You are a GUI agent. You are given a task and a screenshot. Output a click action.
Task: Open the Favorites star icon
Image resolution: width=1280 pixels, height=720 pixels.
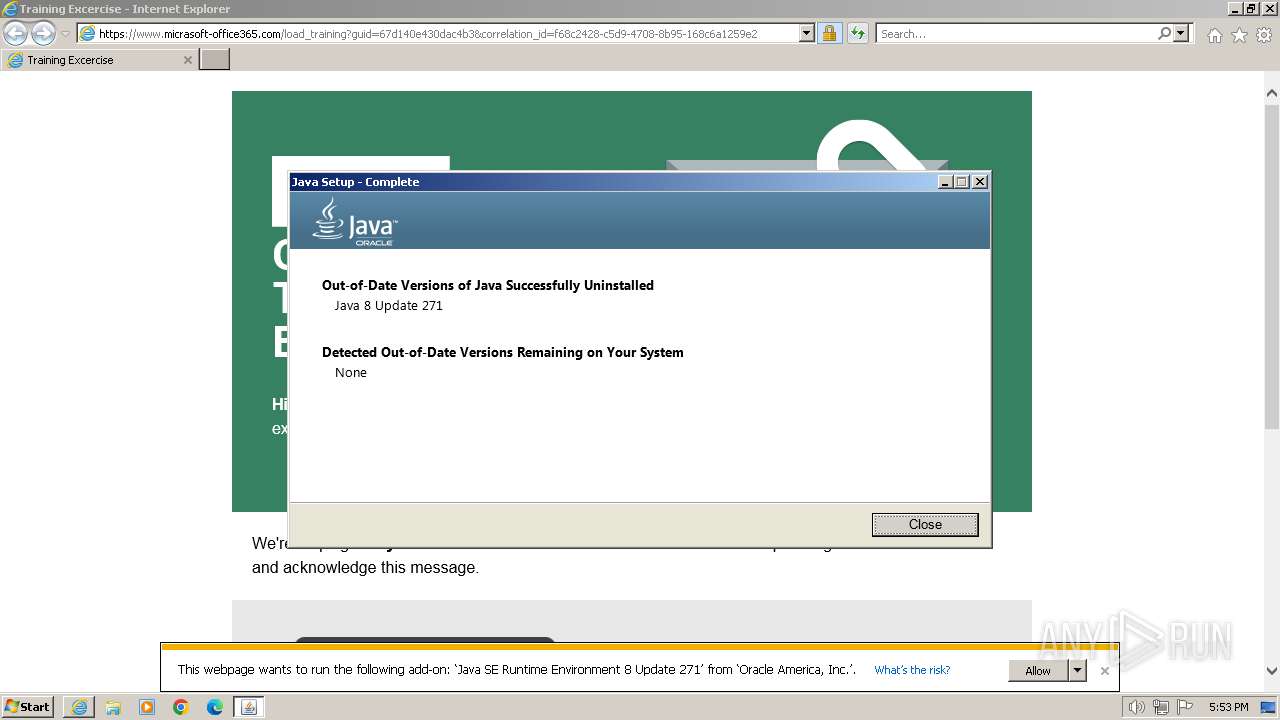(x=1239, y=35)
